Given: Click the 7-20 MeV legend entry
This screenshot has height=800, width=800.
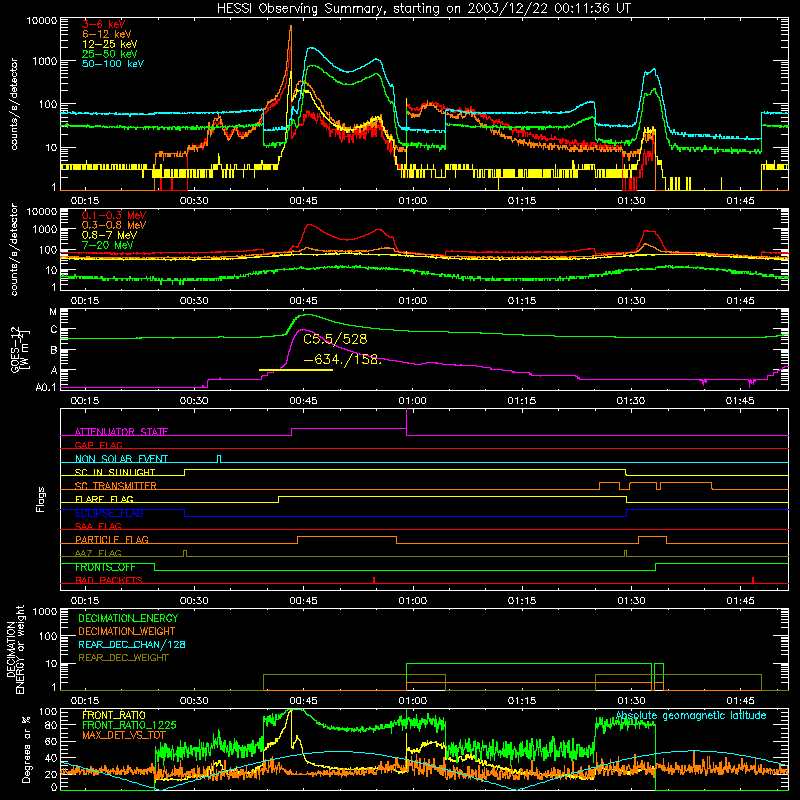Looking at the screenshot, I should pos(108,245).
